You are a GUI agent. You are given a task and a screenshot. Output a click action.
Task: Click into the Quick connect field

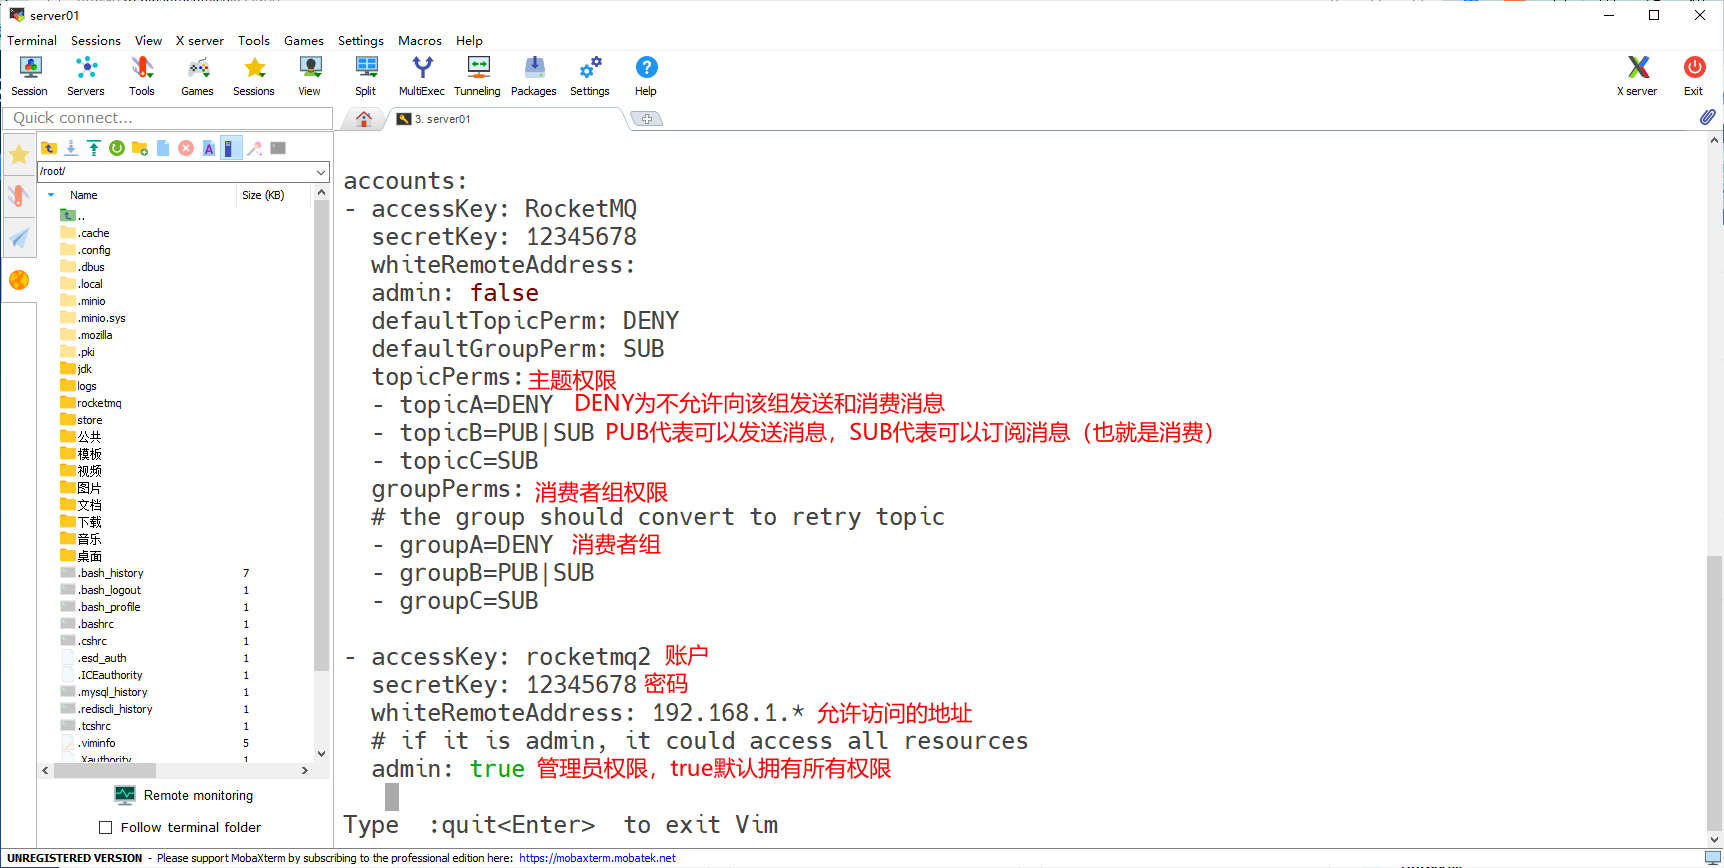pyautogui.click(x=168, y=118)
